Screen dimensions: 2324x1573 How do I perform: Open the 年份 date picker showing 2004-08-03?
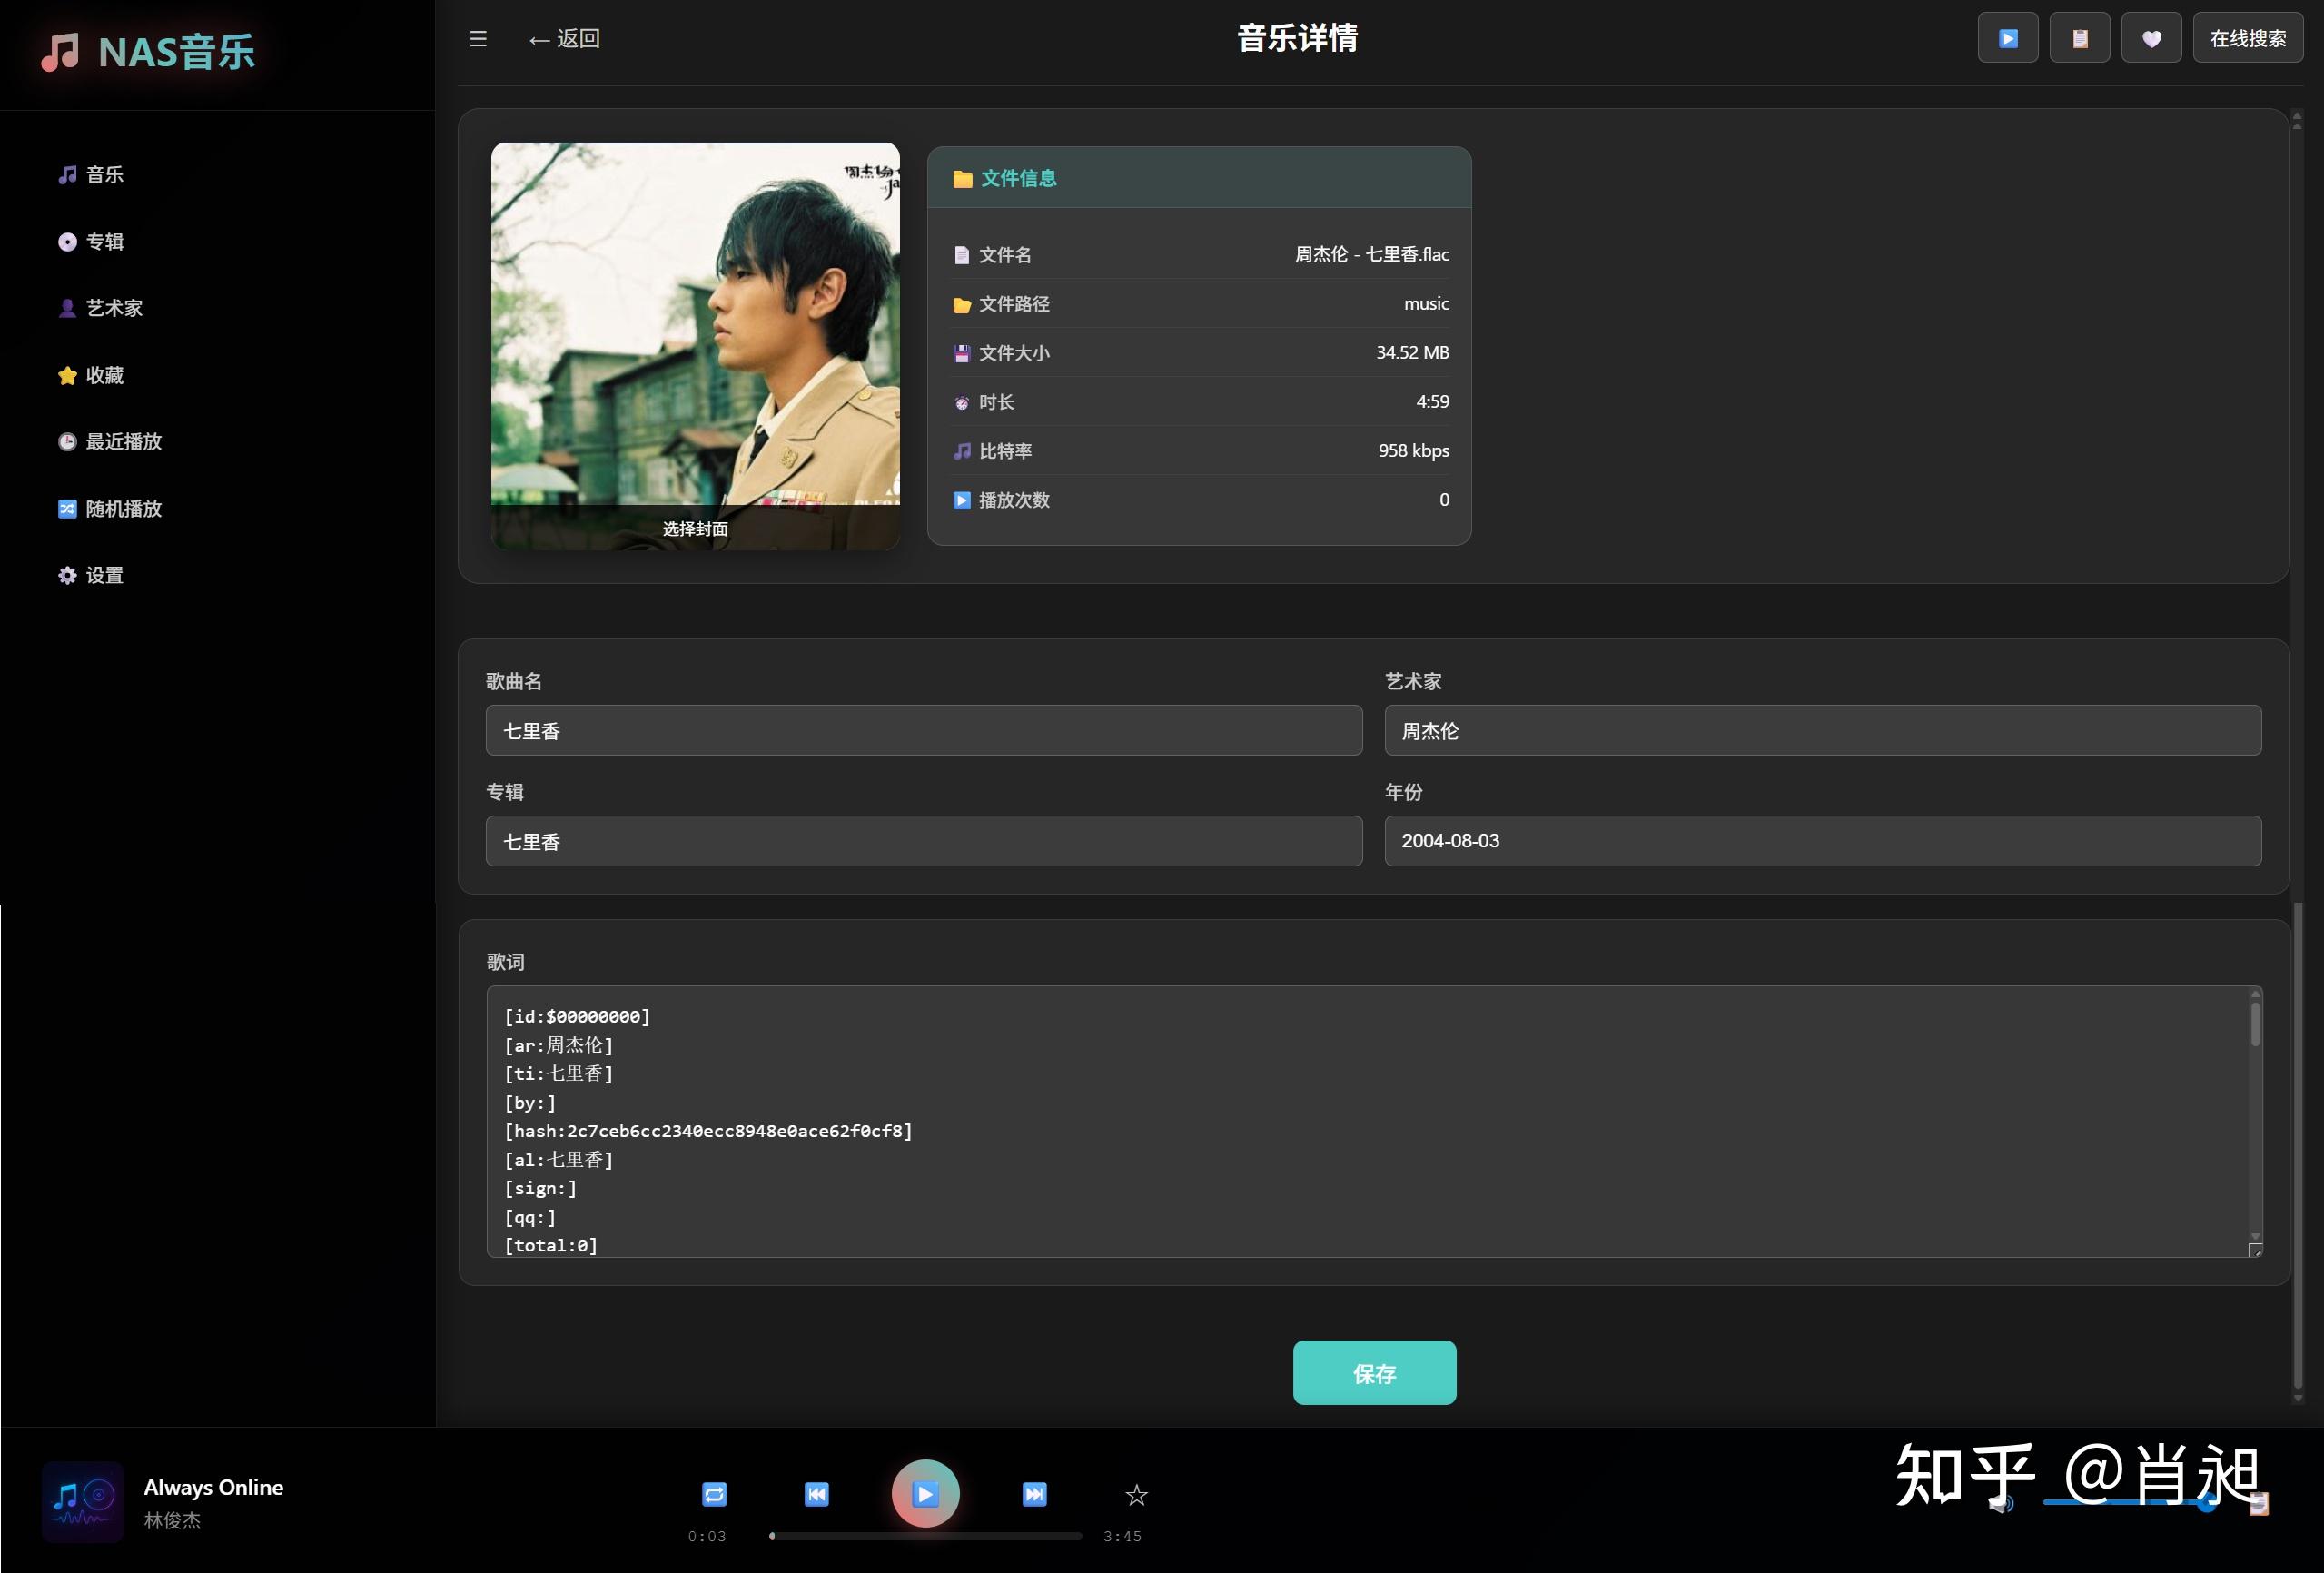tap(1821, 841)
